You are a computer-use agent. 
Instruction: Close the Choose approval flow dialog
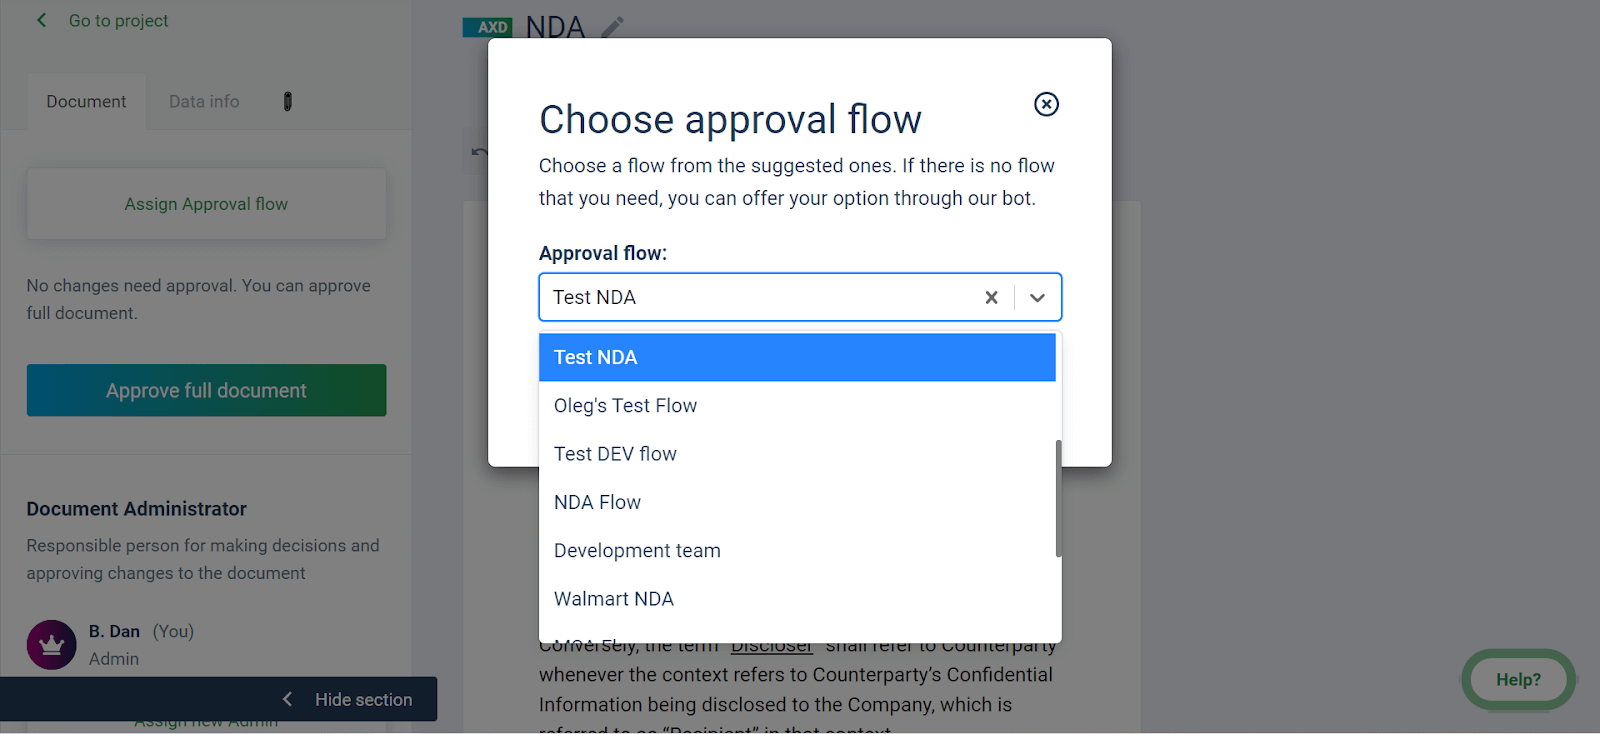click(x=1046, y=104)
